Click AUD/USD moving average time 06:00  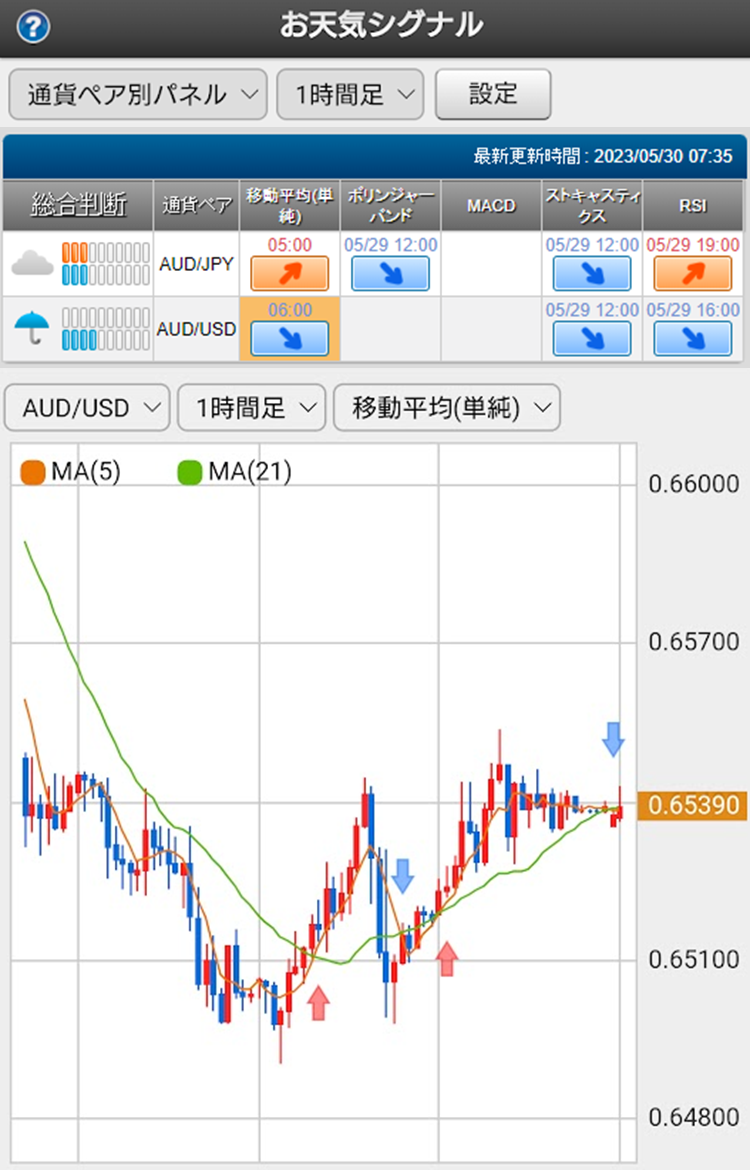tap(290, 310)
